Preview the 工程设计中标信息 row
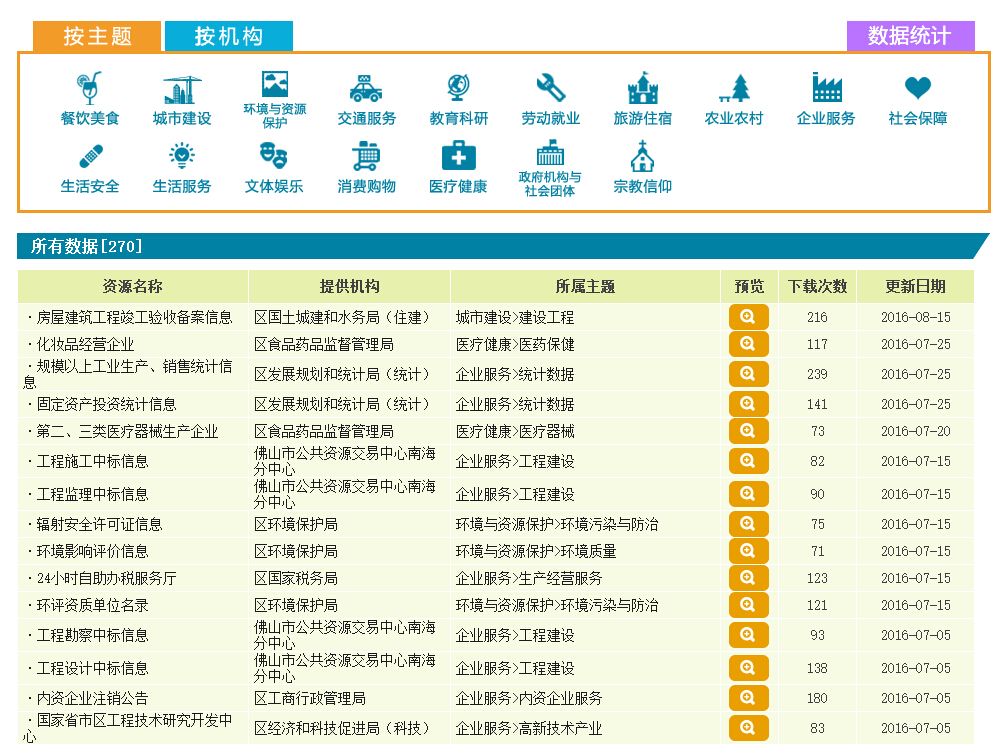994x754 pixels. pyautogui.click(x=749, y=668)
